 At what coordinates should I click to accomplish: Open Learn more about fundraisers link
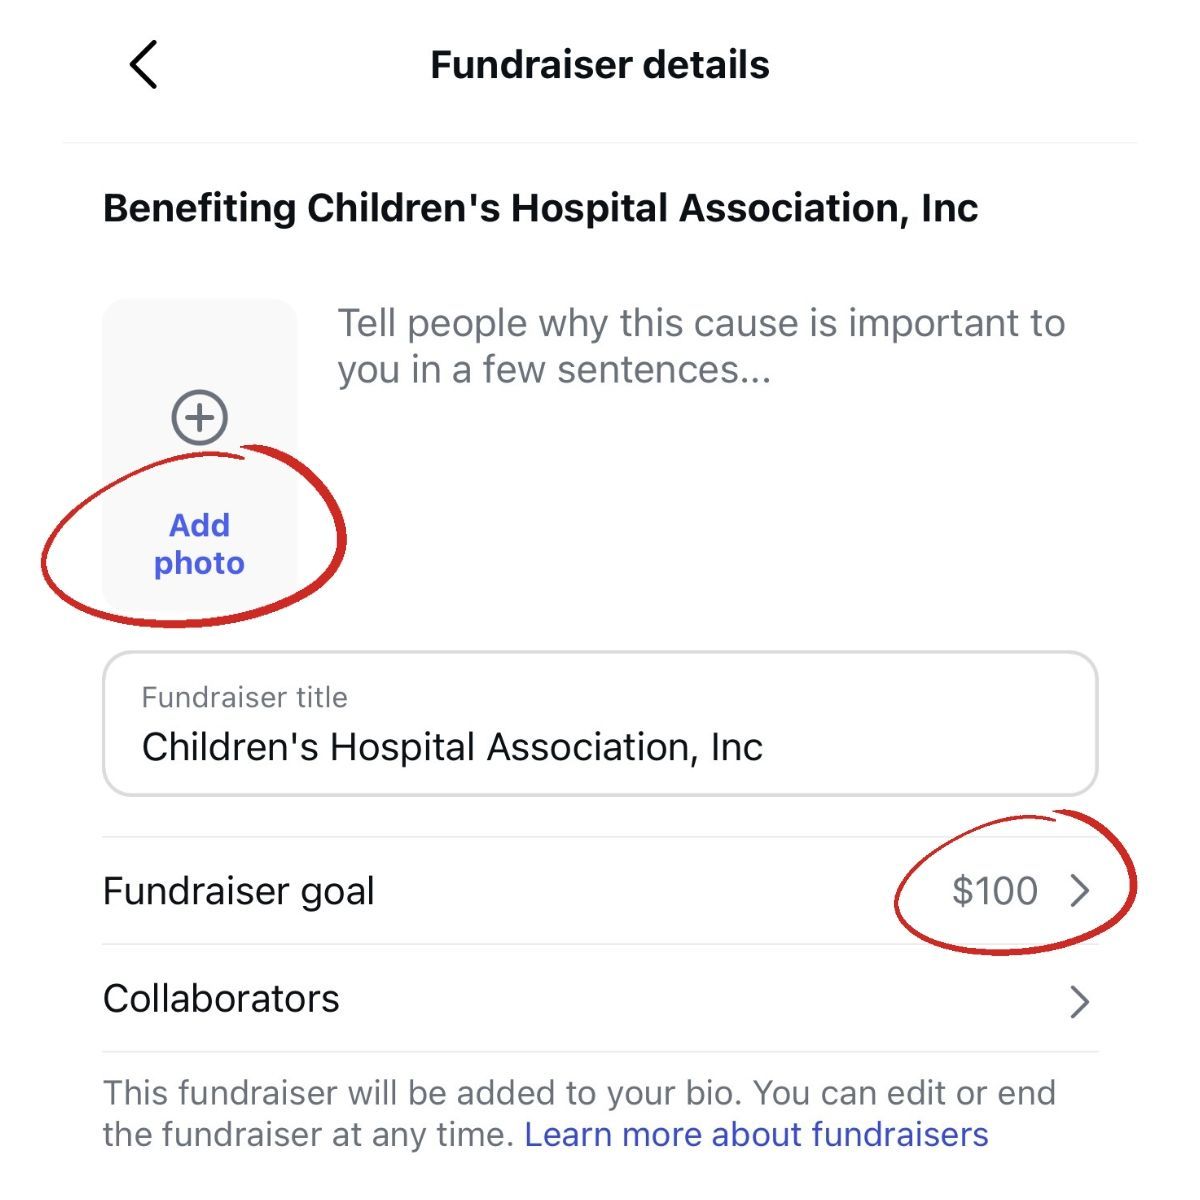[x=756, y=1135]
